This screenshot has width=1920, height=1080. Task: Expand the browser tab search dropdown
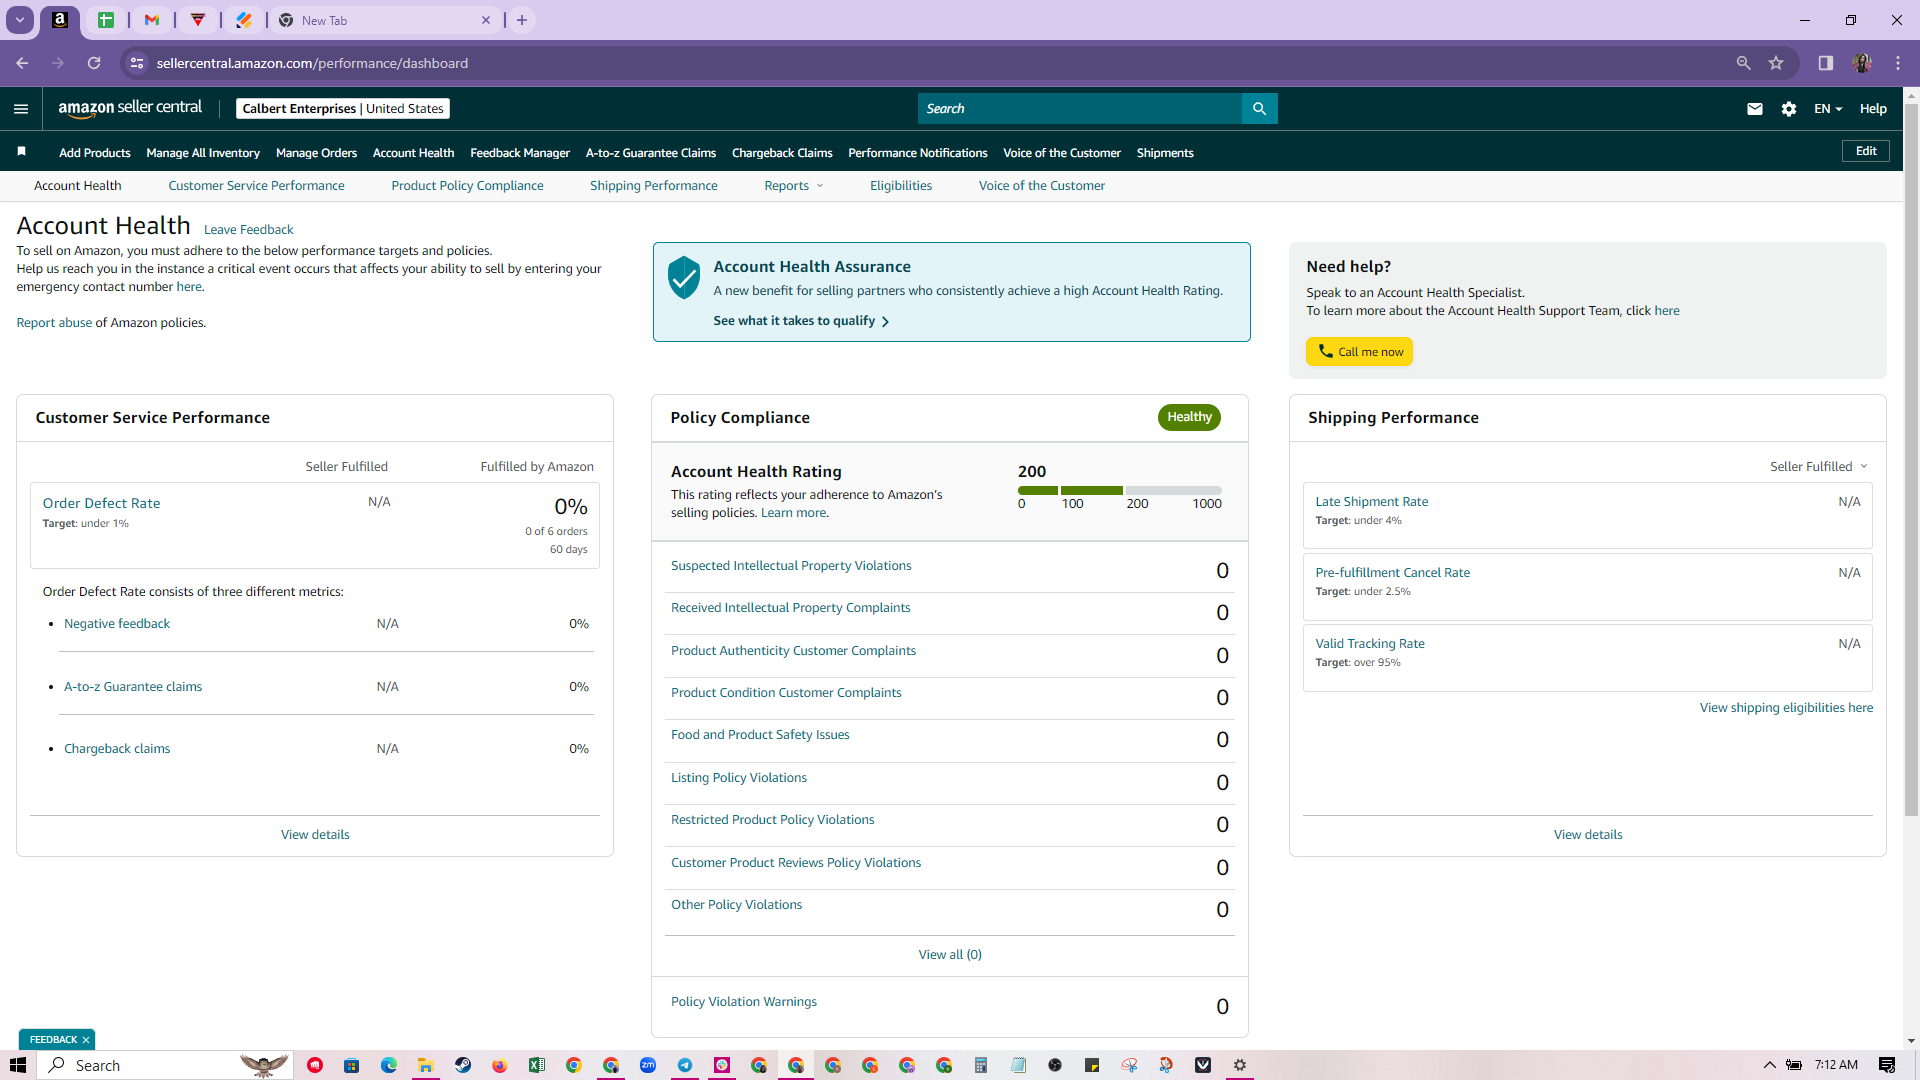pos(20,20)
